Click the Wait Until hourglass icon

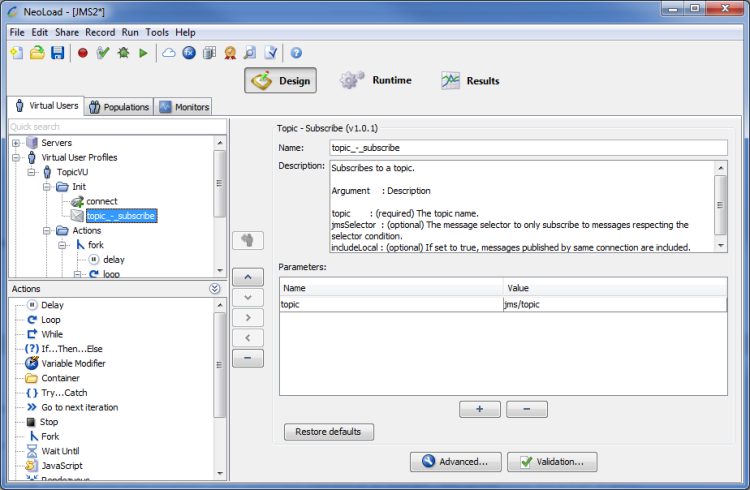[x=32, y=451]
